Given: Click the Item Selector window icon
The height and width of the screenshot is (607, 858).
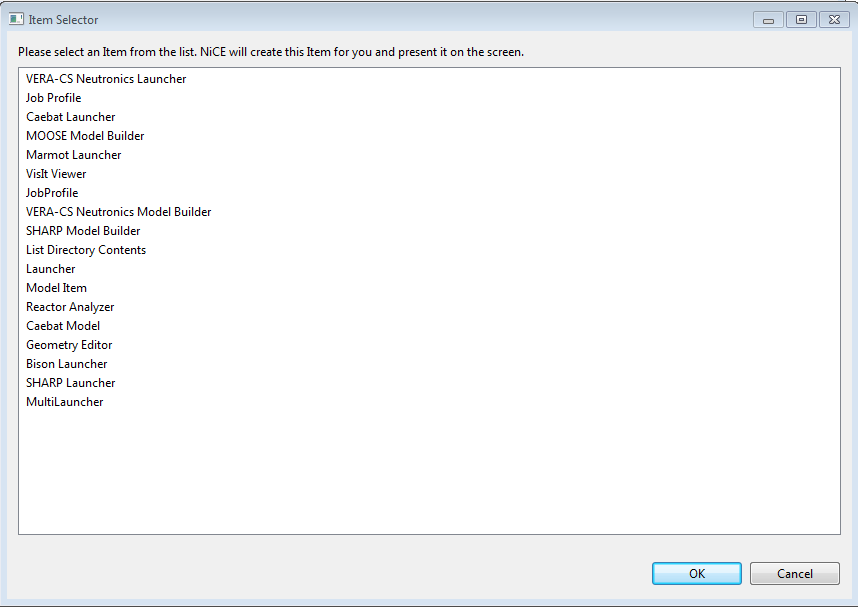Looking at the screenshot, I should 16,19.
